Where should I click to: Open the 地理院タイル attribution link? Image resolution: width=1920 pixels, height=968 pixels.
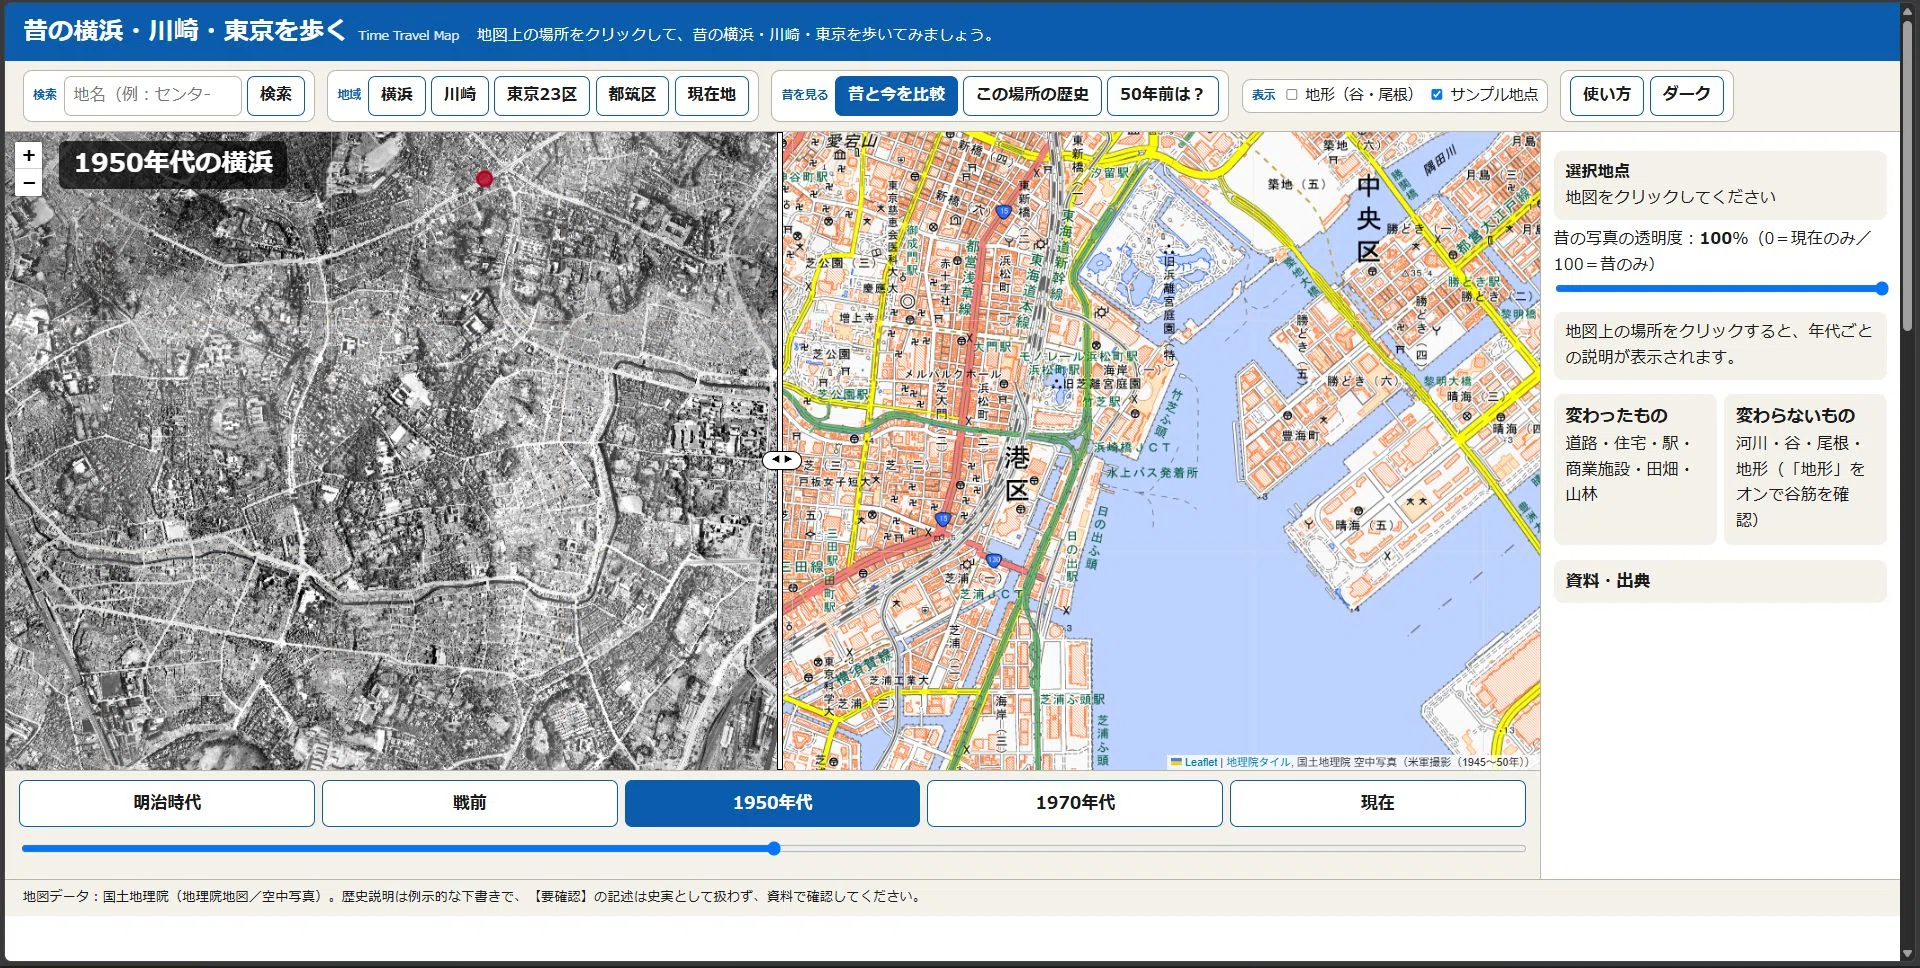[1258, 762]
